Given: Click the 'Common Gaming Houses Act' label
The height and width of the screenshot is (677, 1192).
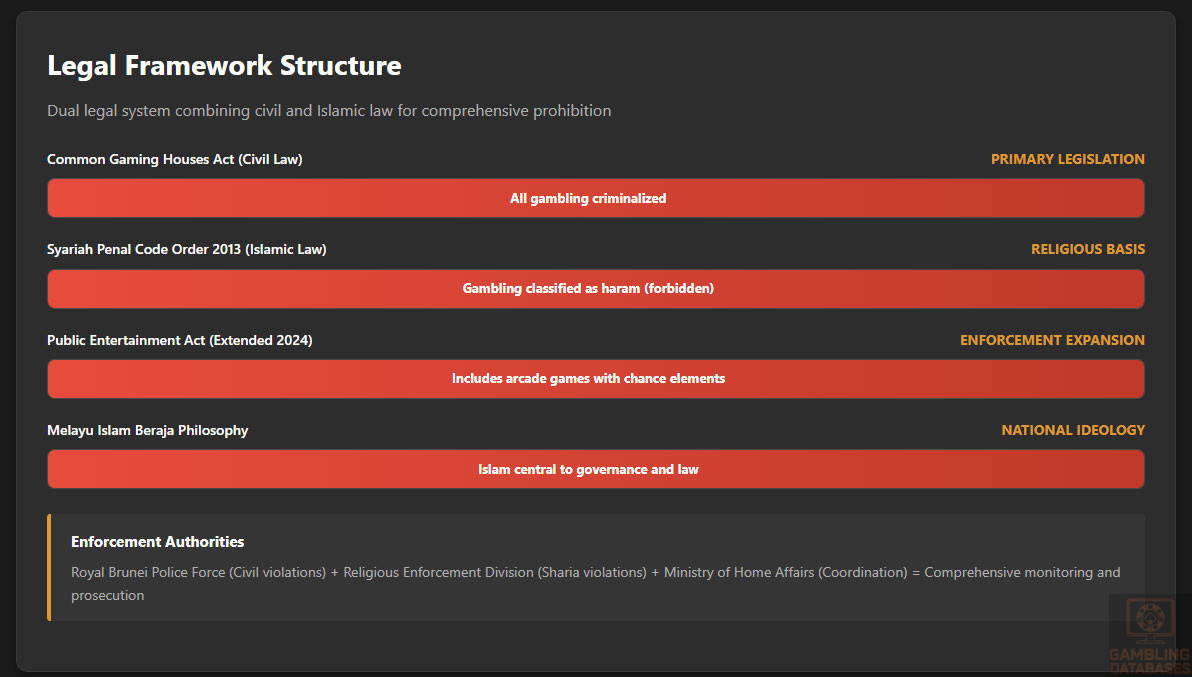Looking at the screenshot, I should [174, 159].
